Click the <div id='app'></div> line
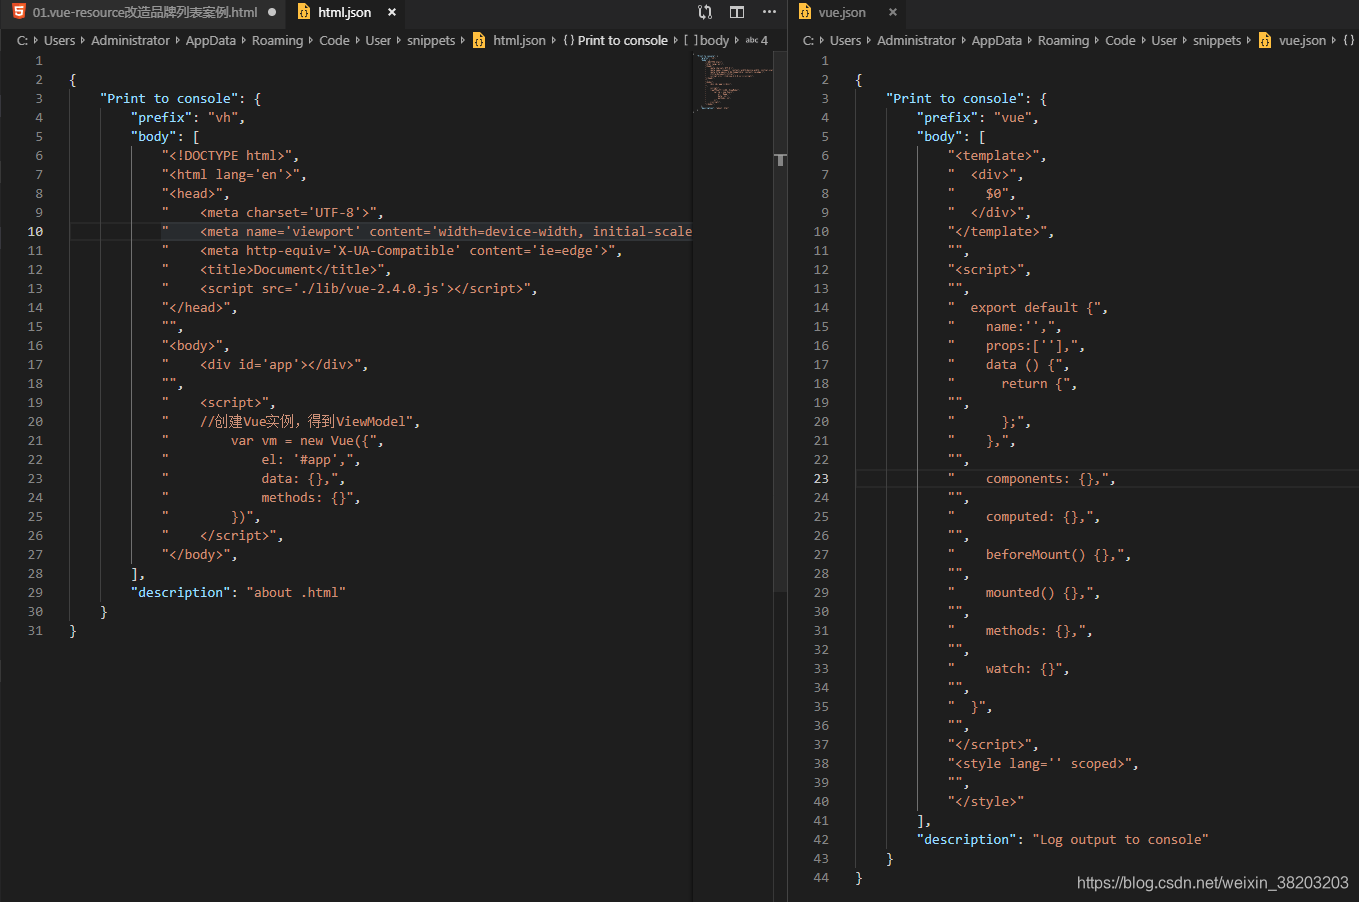The image size is (1359, 902). 265,364
